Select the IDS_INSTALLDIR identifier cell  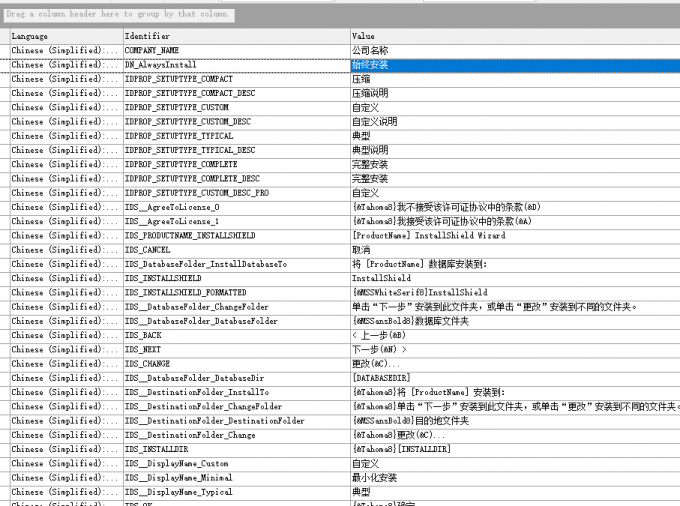236,449
